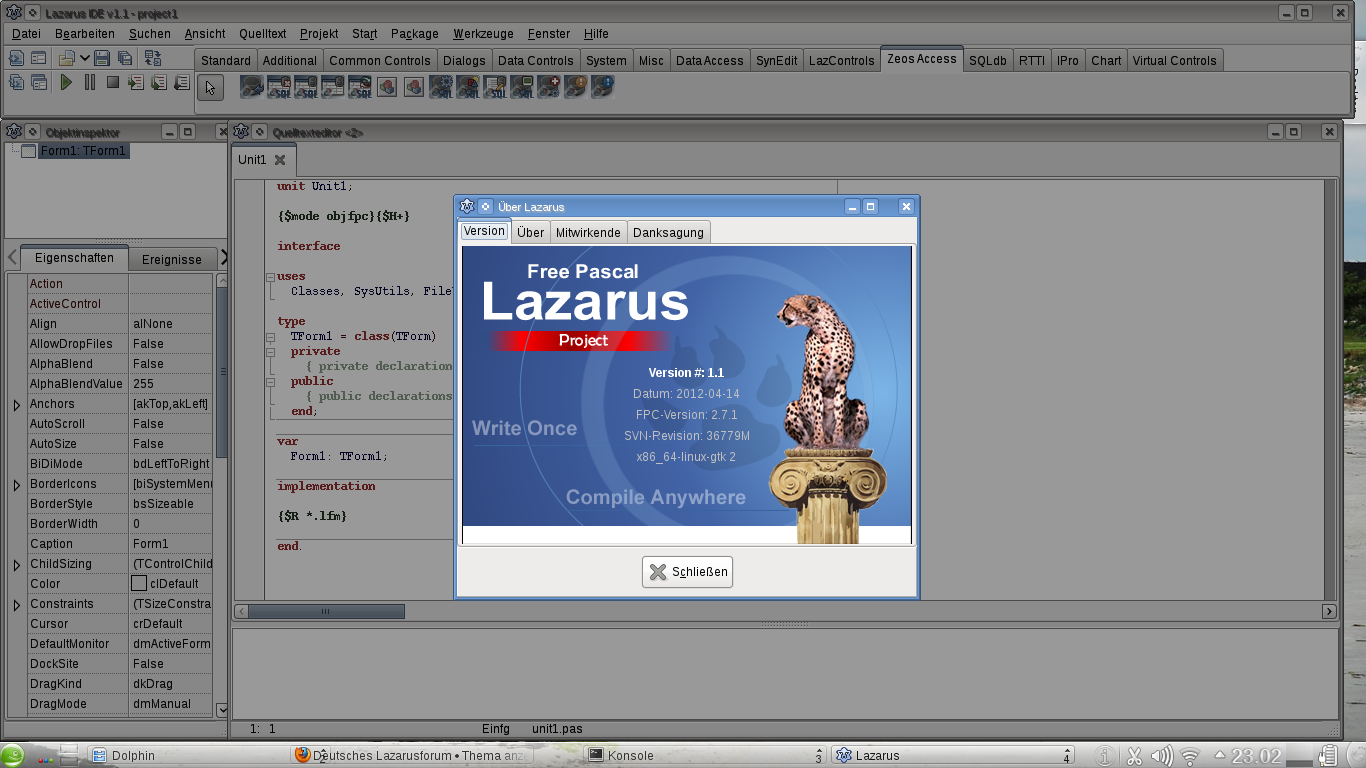Click the Color property clDefault swatch
Image resolution: width=1366 pixels, height=768 pixels.
click(139, 584)
